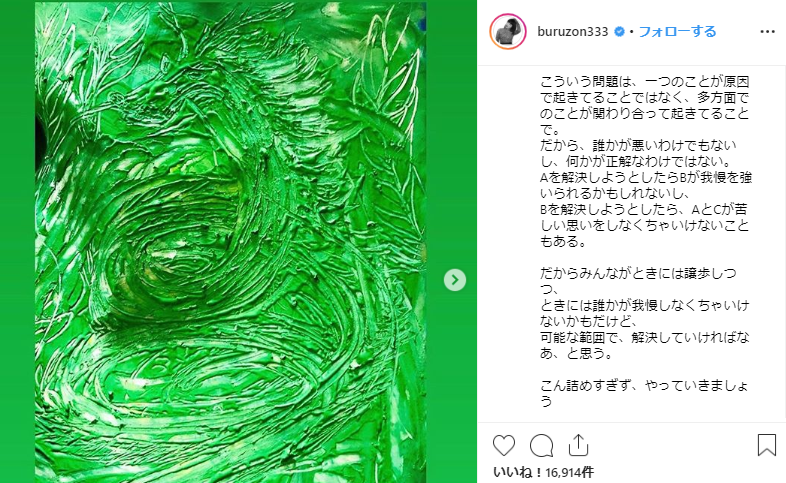Like the post with the heart icon

pyautogui.click(x=504, y=445)
